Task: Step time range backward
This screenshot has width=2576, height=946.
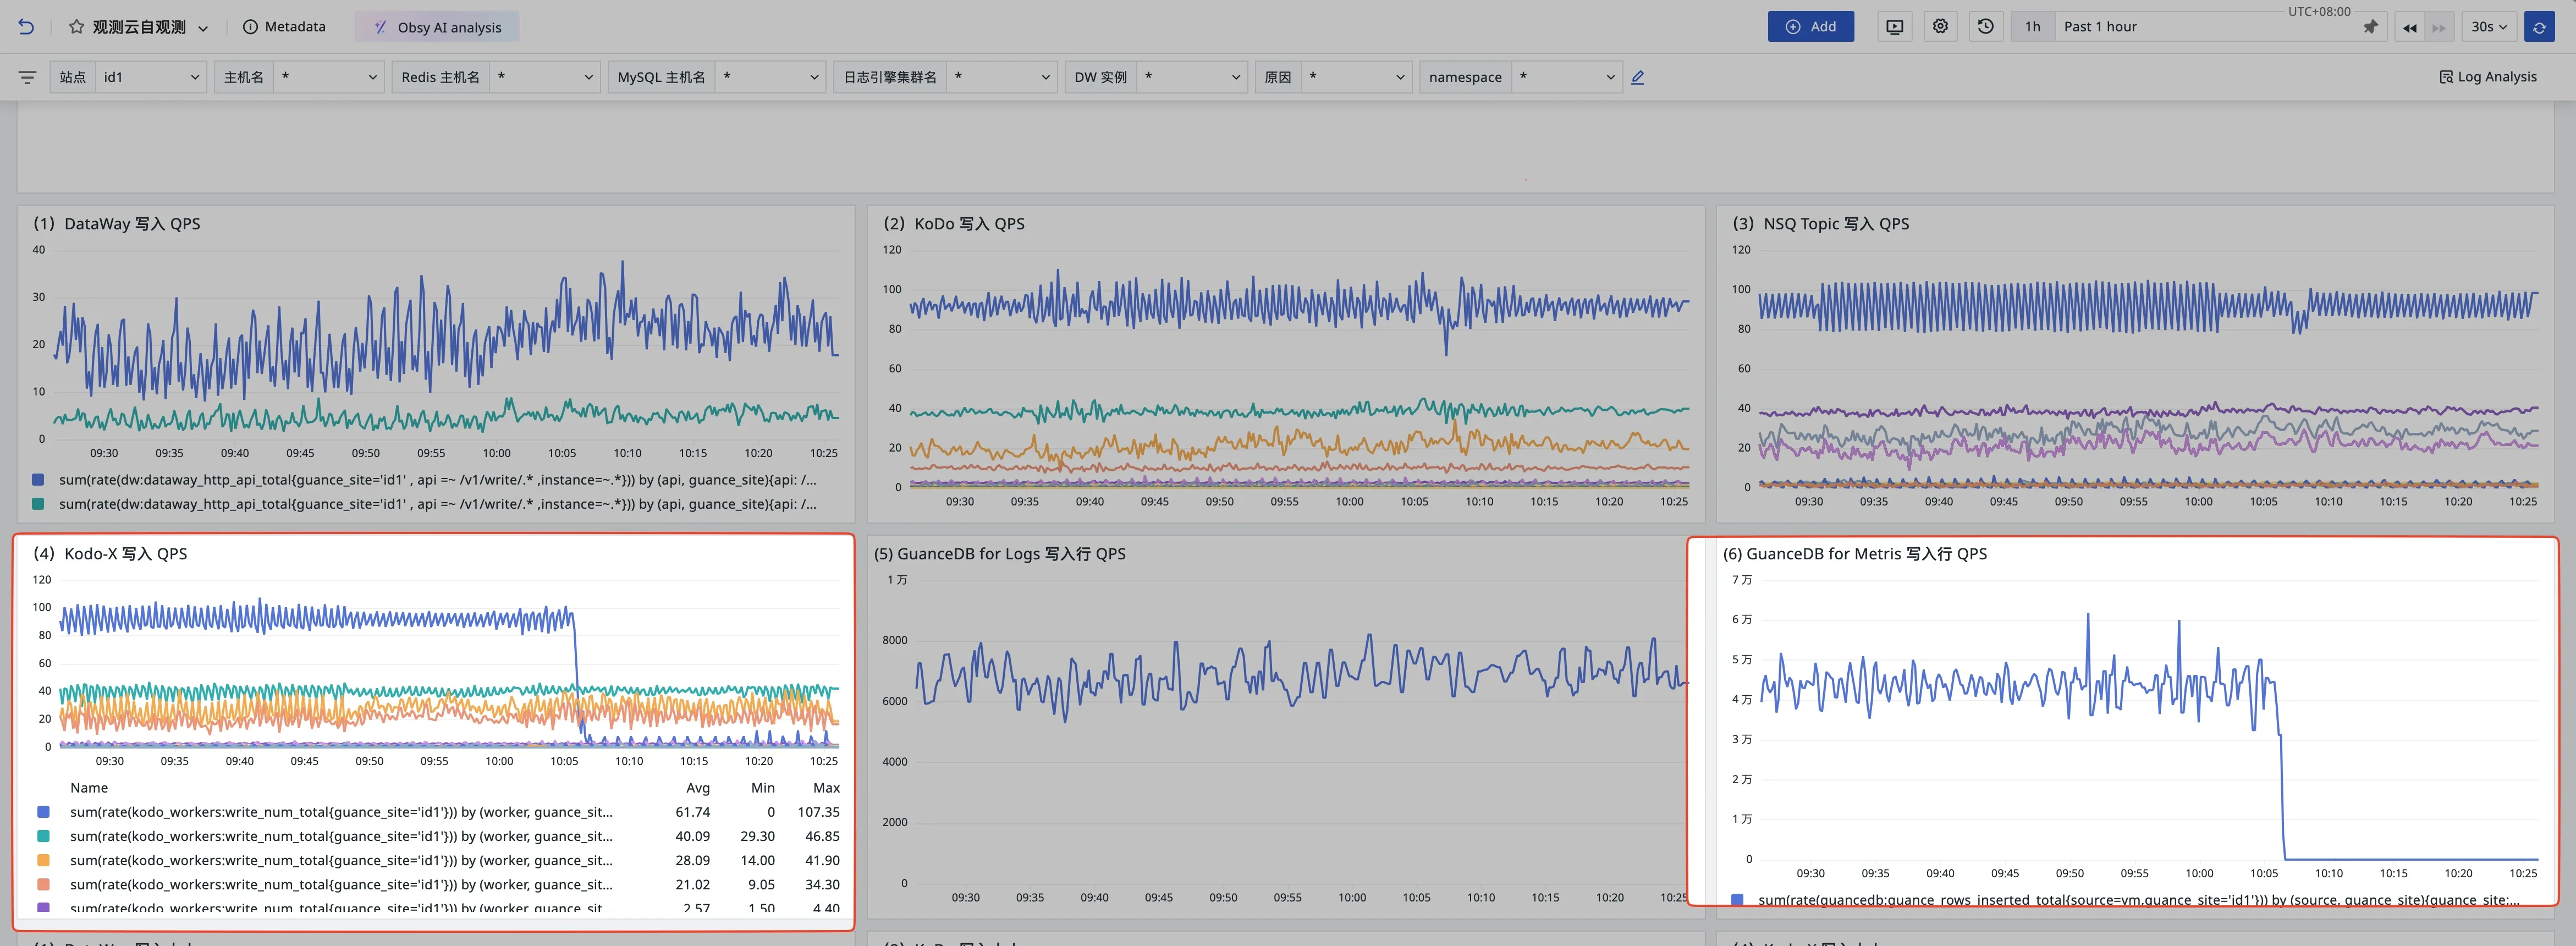Action: point(2409,27)
